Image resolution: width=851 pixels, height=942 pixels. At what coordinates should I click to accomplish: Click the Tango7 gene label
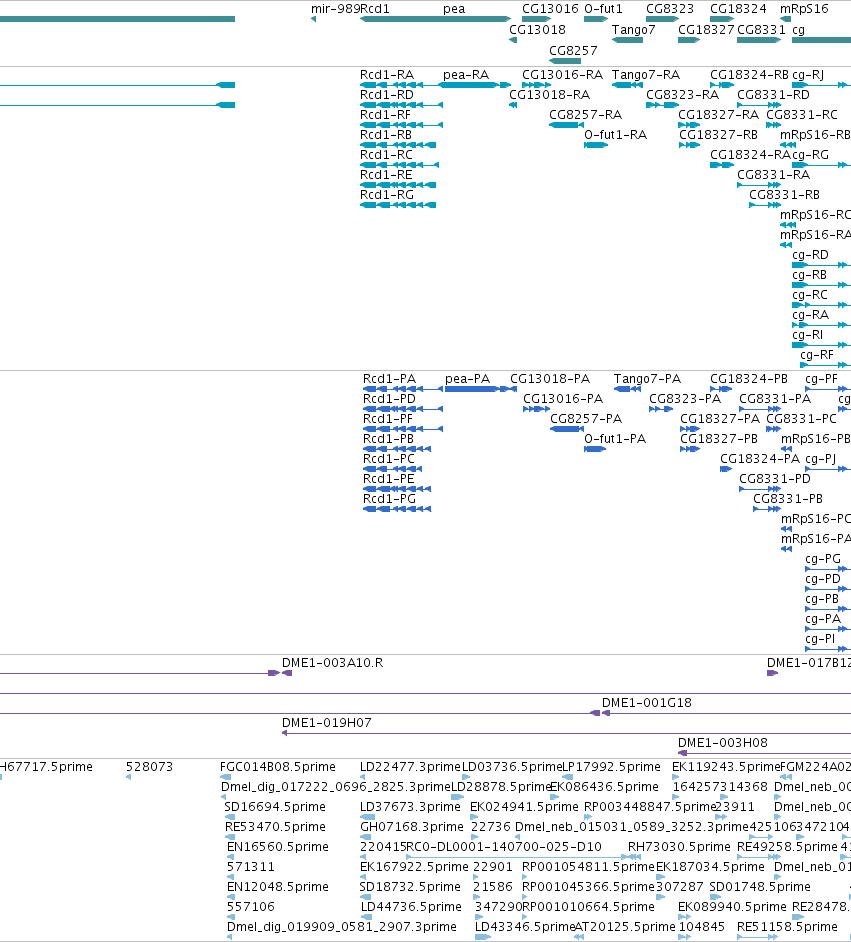click(634, 29)
